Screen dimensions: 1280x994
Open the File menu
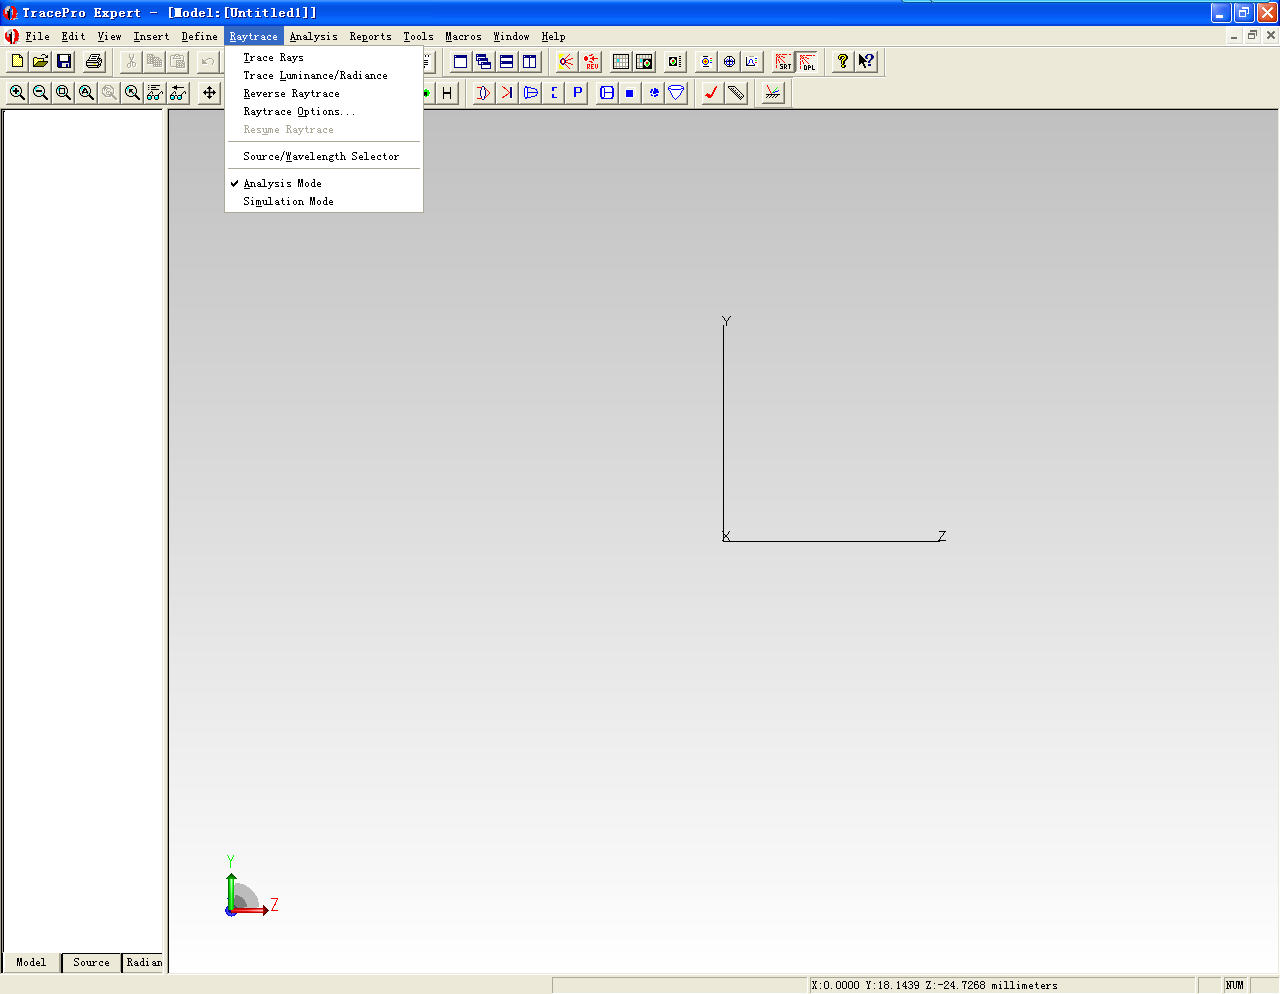pos(38,36)
